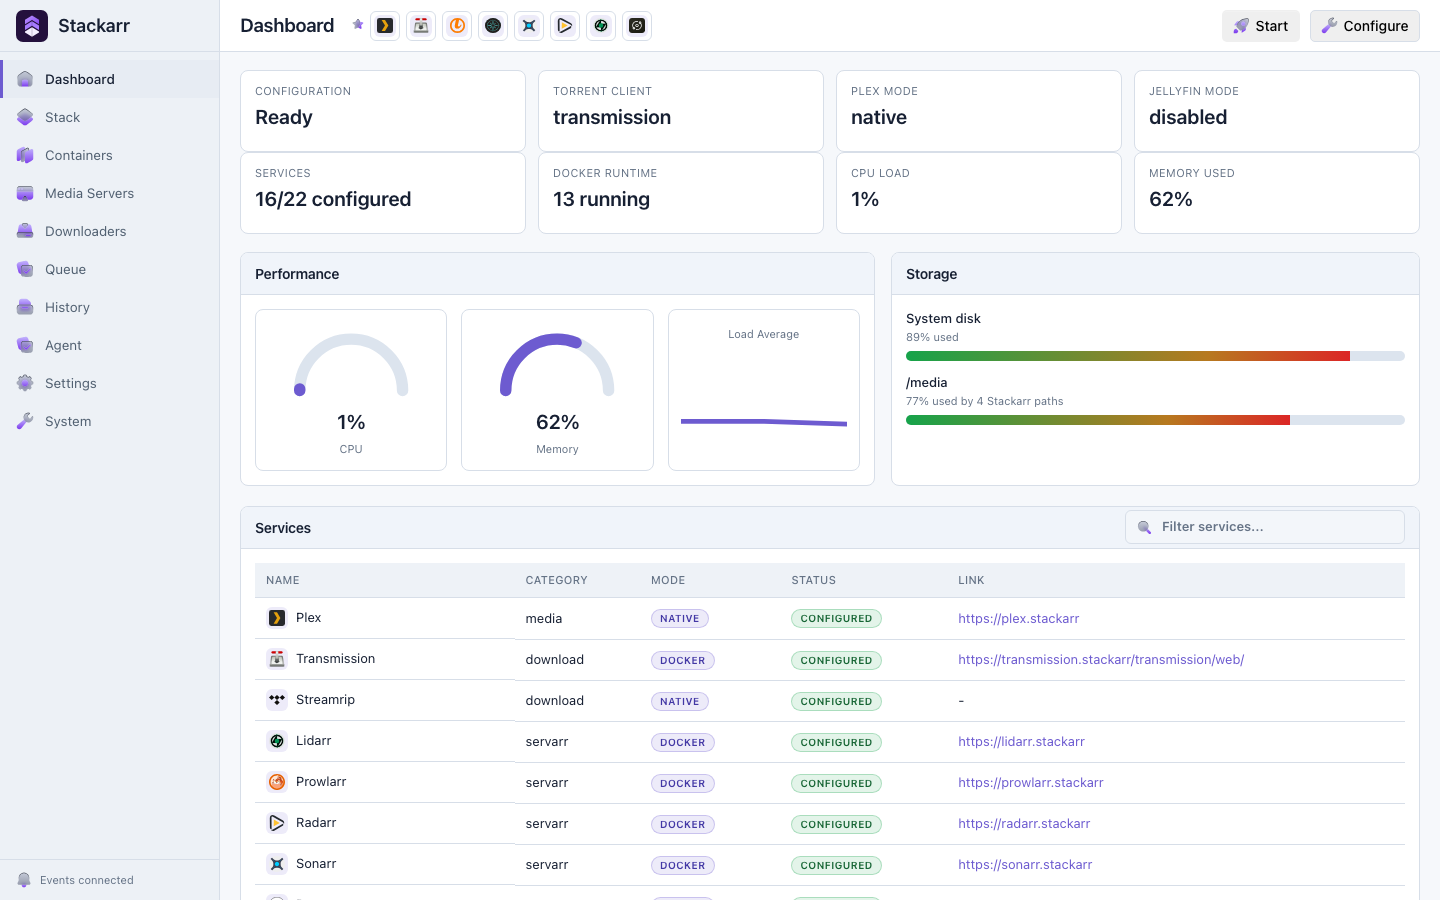The height and width of the screenshot is (900, 1440).
Task: Click the Plex icon in the services table
Action: [x=277, y=618]
